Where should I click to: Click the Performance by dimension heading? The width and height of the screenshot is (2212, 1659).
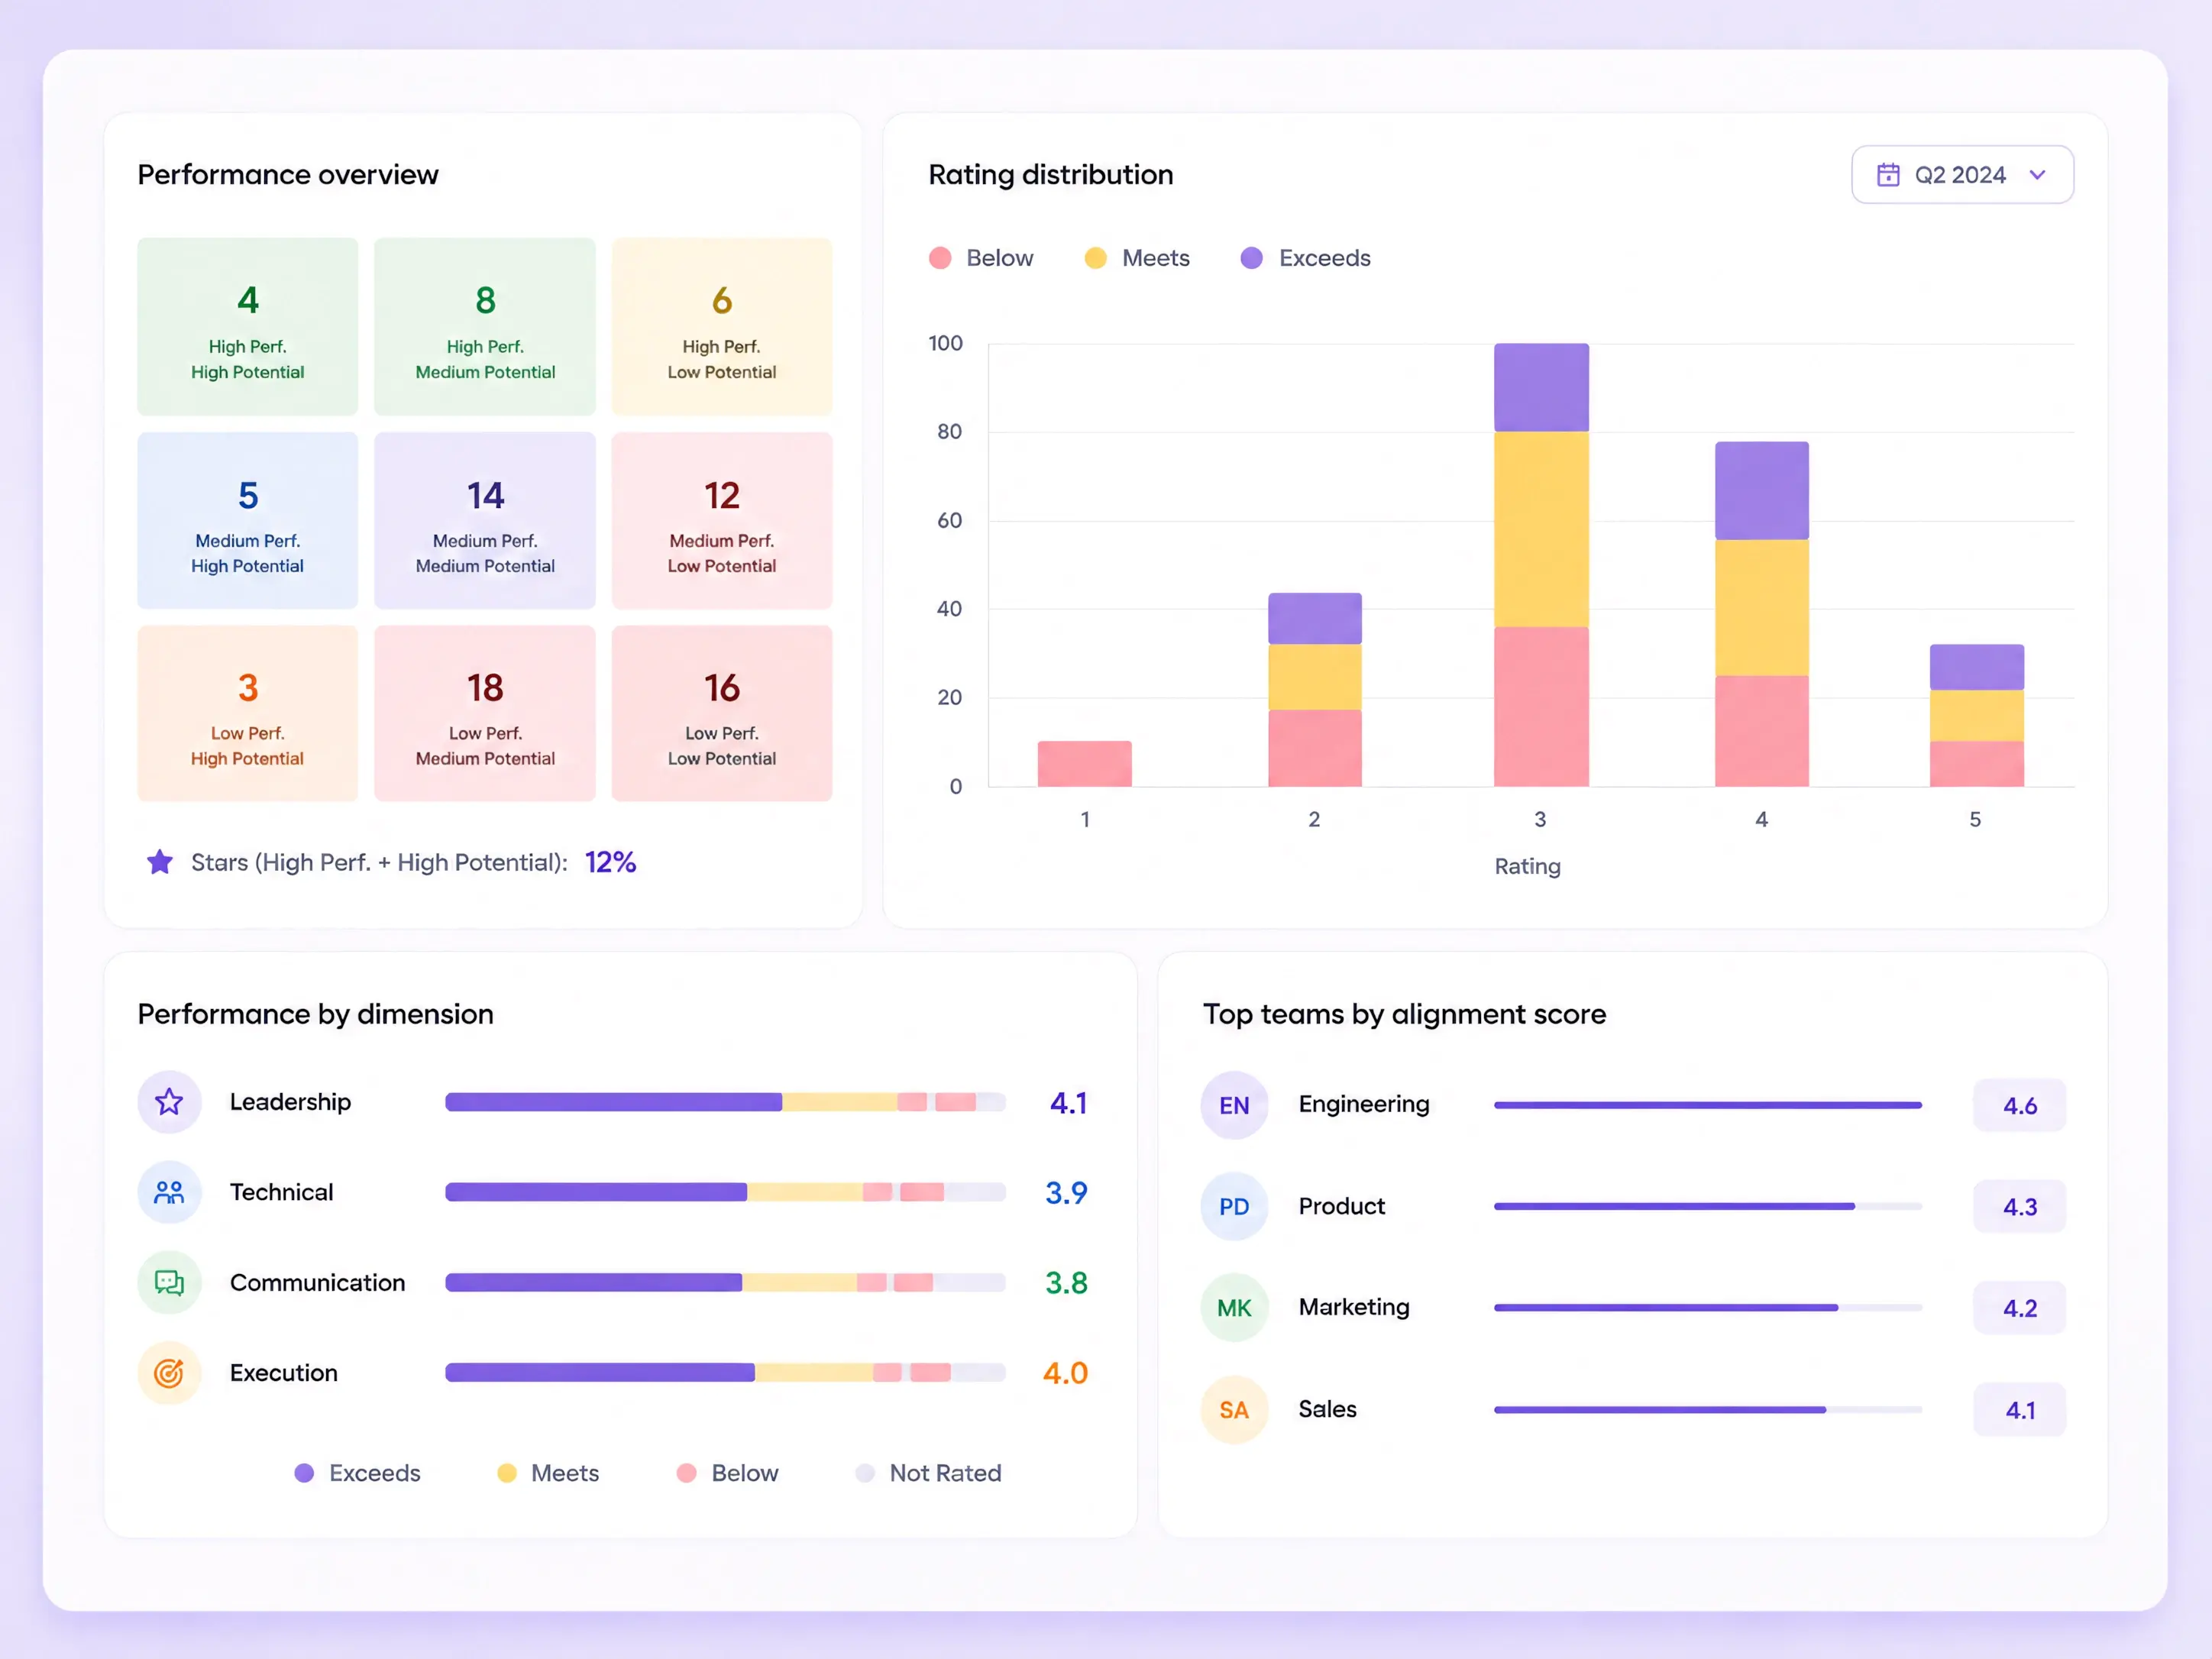point(315,1014)
